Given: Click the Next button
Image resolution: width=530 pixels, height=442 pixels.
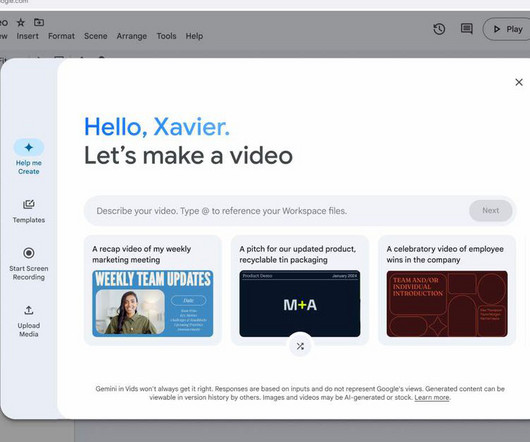Looking at the screenshot, I should coord(490,211).
